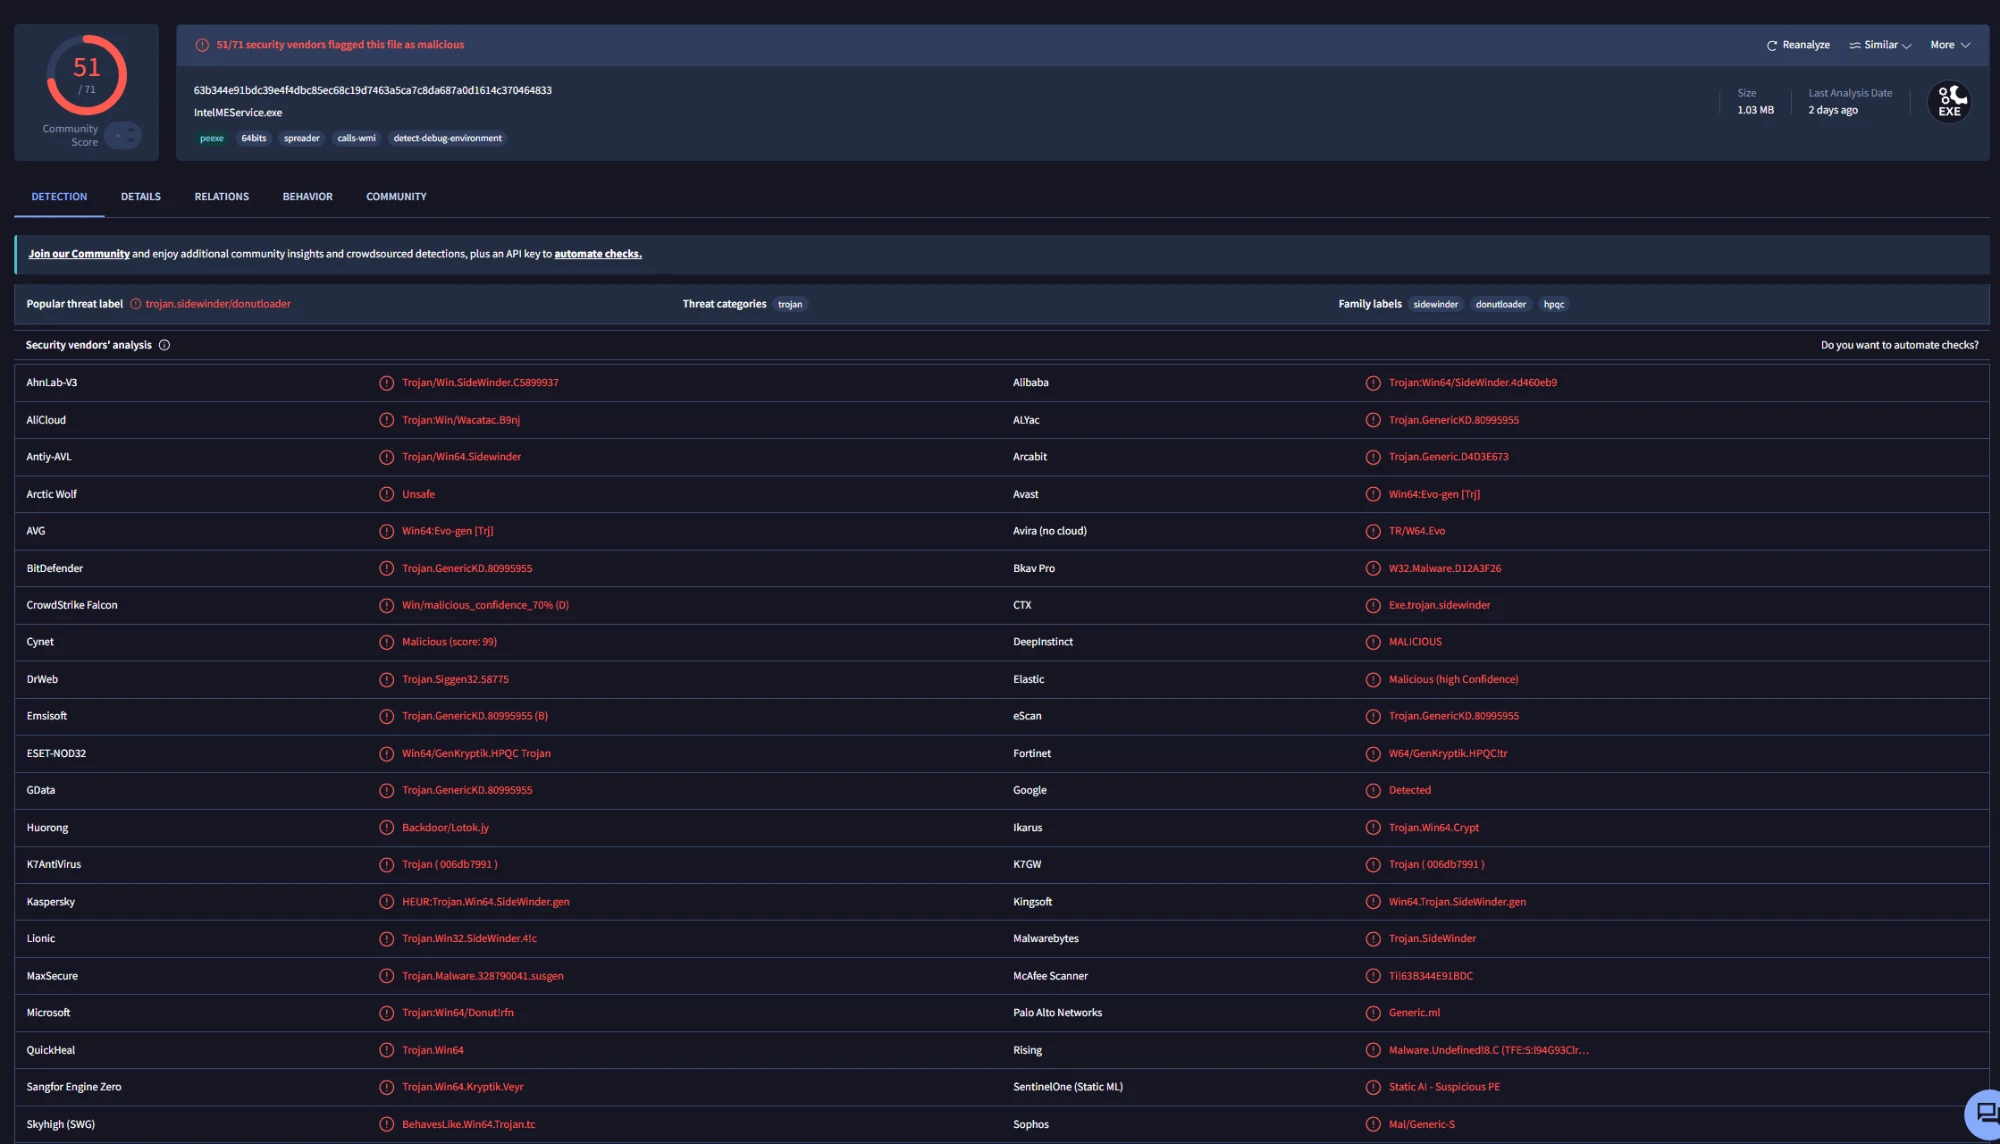Click the alert icon in Palo Alto Networks row
Viewport: 2000px width, 1144px height.
(1373, 1013)
